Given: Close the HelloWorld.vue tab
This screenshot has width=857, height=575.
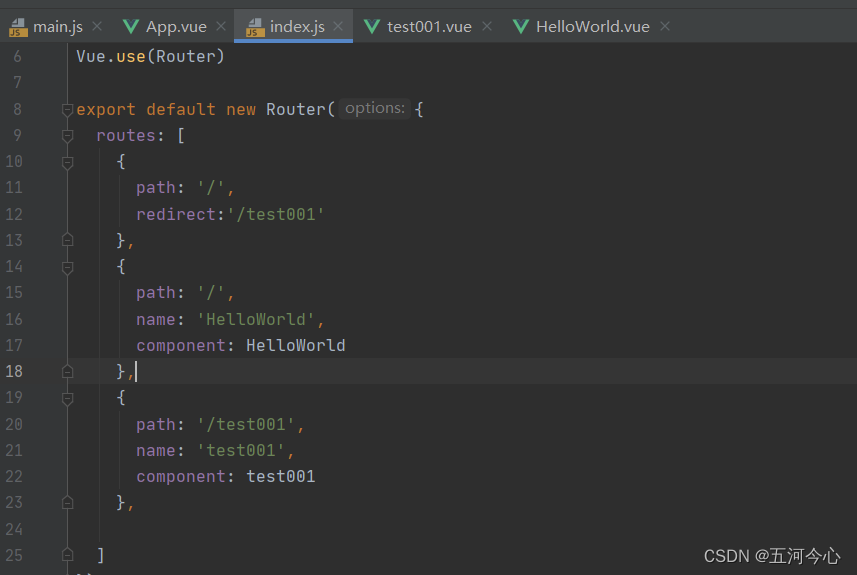Looking at the screenshot, I should [665, 26].
